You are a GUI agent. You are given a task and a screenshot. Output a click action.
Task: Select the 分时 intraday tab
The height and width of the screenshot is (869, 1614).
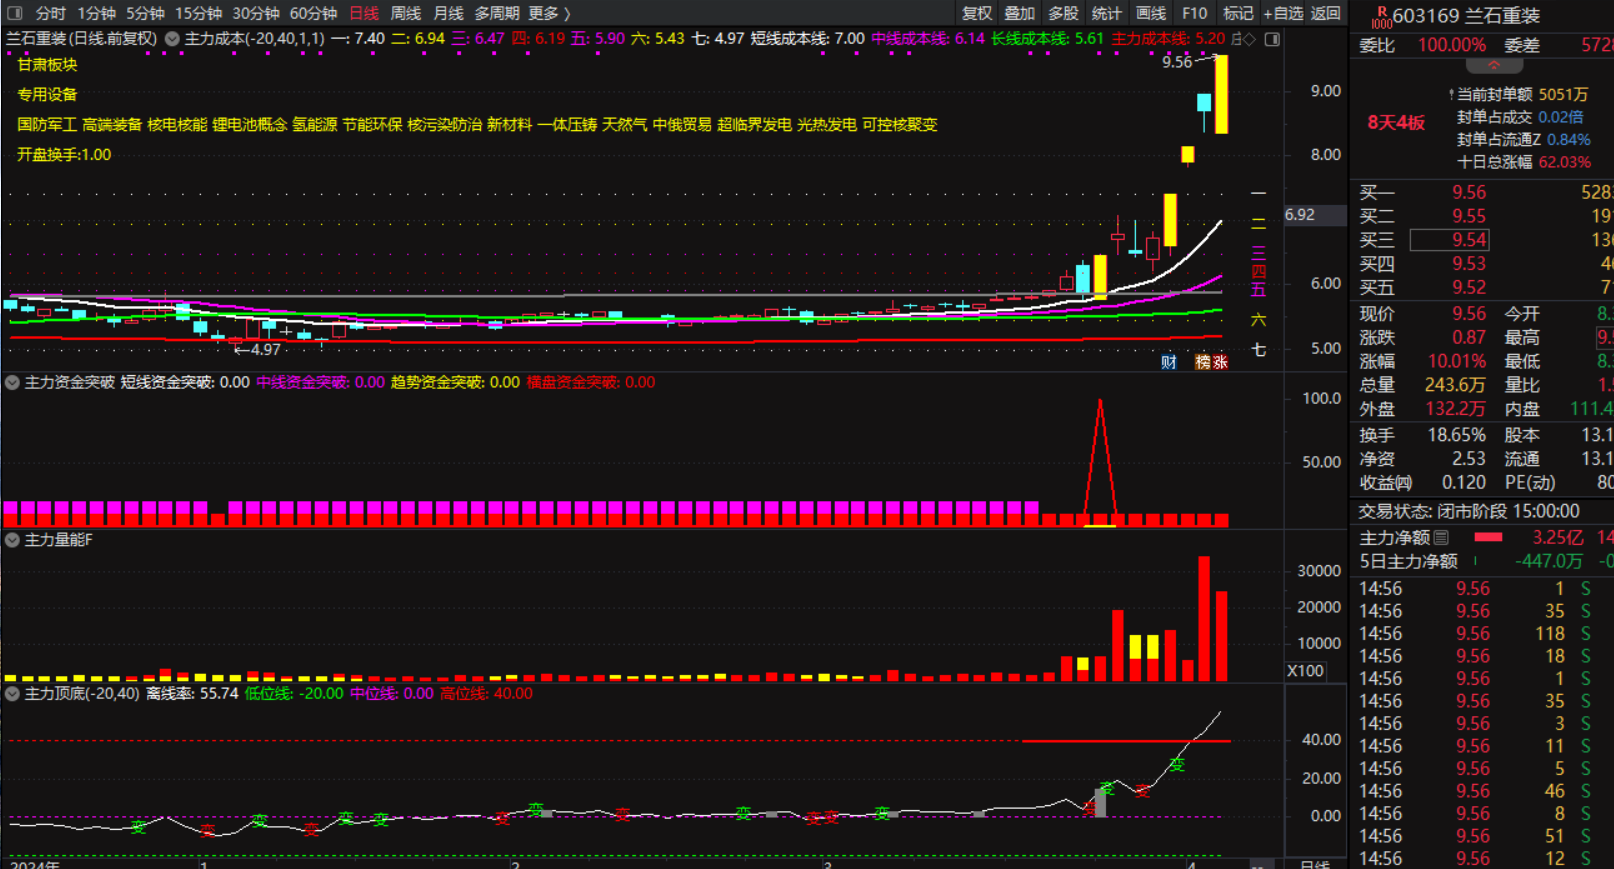coord(50,13)
